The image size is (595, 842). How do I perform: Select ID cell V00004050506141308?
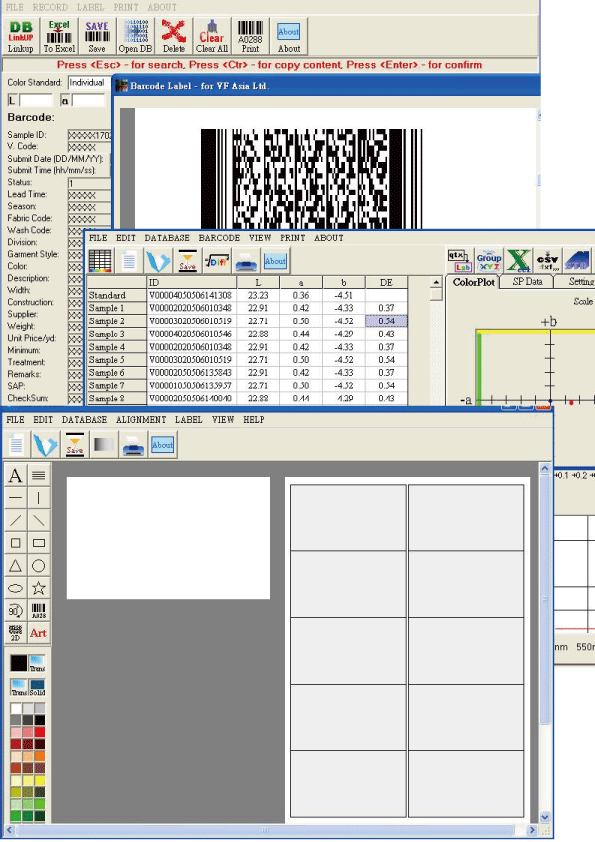[192, 295]
